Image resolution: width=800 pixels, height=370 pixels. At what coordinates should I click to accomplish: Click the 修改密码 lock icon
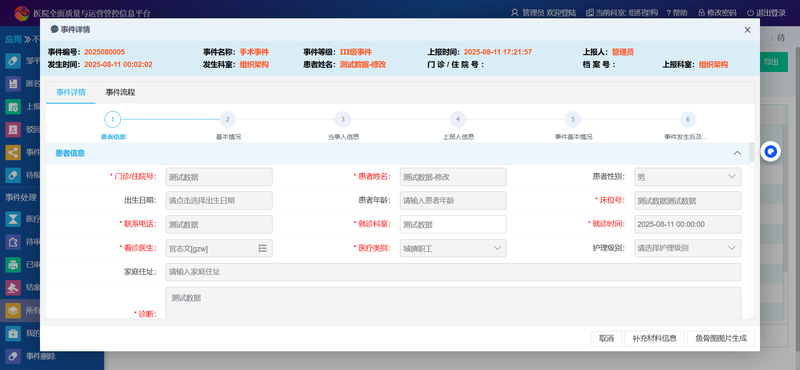(x=702, y=13)
